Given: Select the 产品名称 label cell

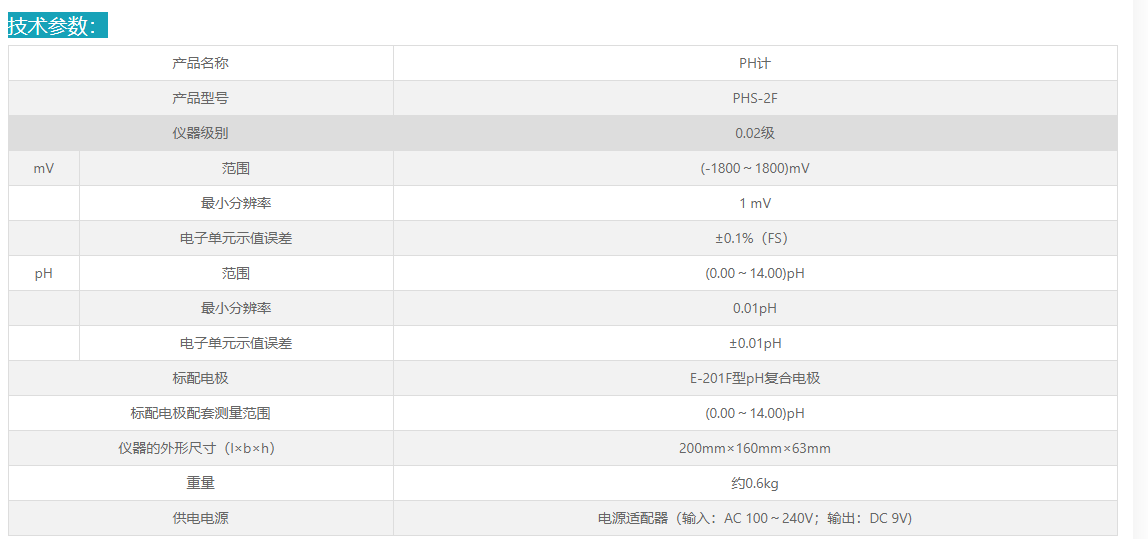Looking at the screenshot, I should tap(200, 63).
